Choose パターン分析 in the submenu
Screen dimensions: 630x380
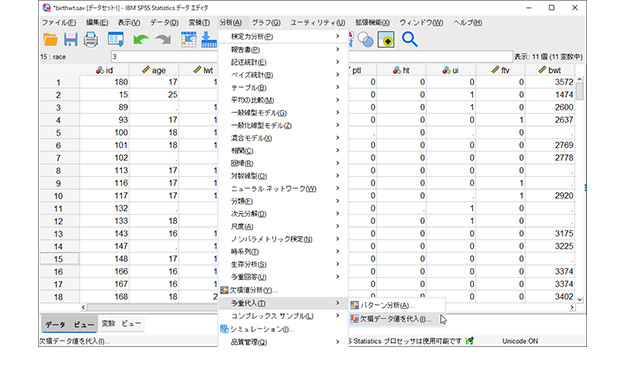[397, 305]
